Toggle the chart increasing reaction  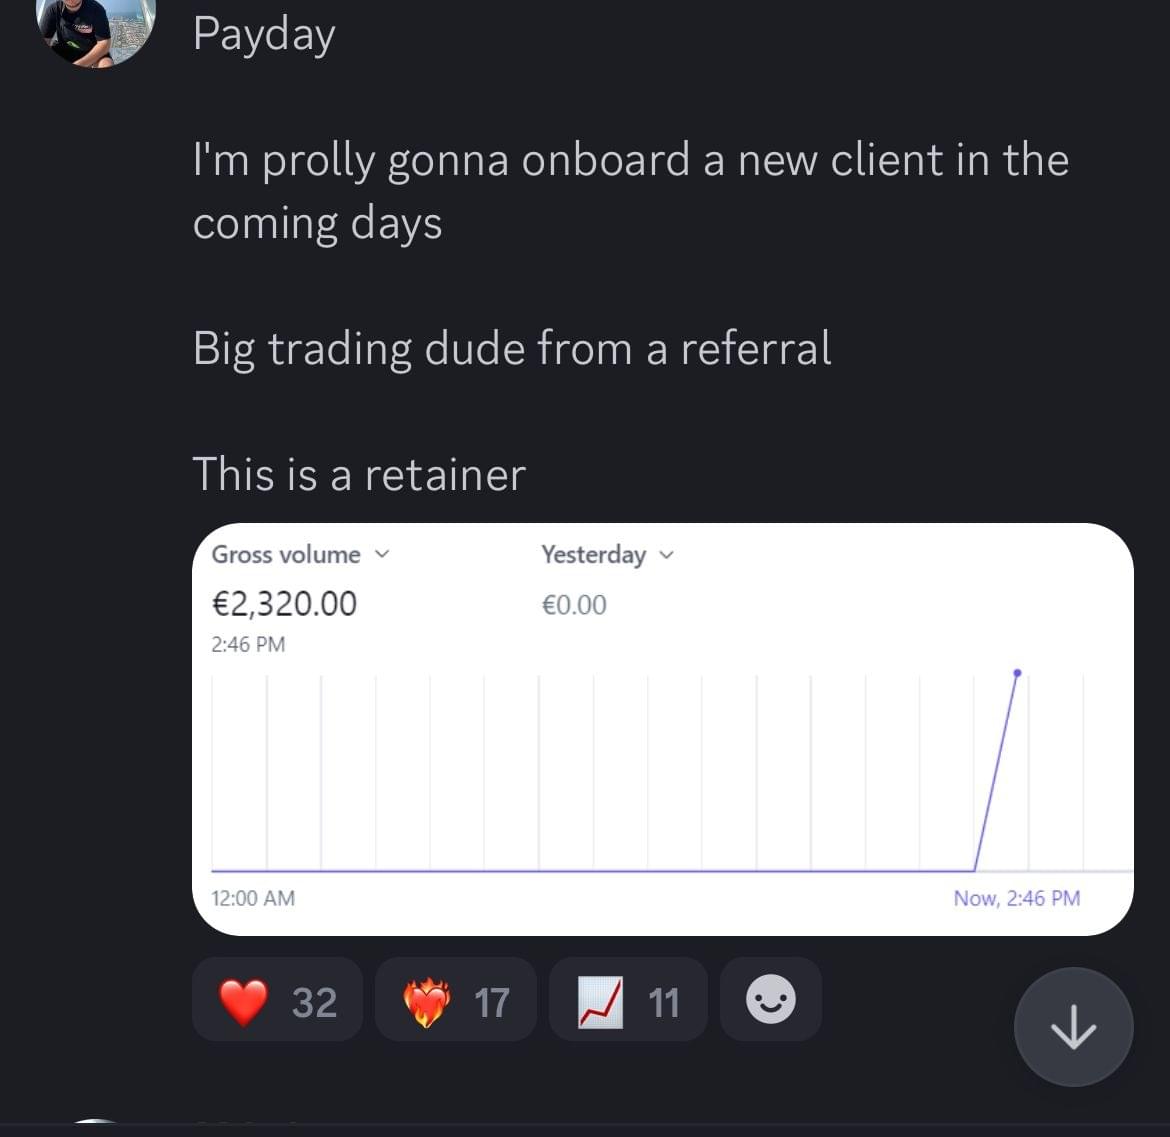[628, 1000]
